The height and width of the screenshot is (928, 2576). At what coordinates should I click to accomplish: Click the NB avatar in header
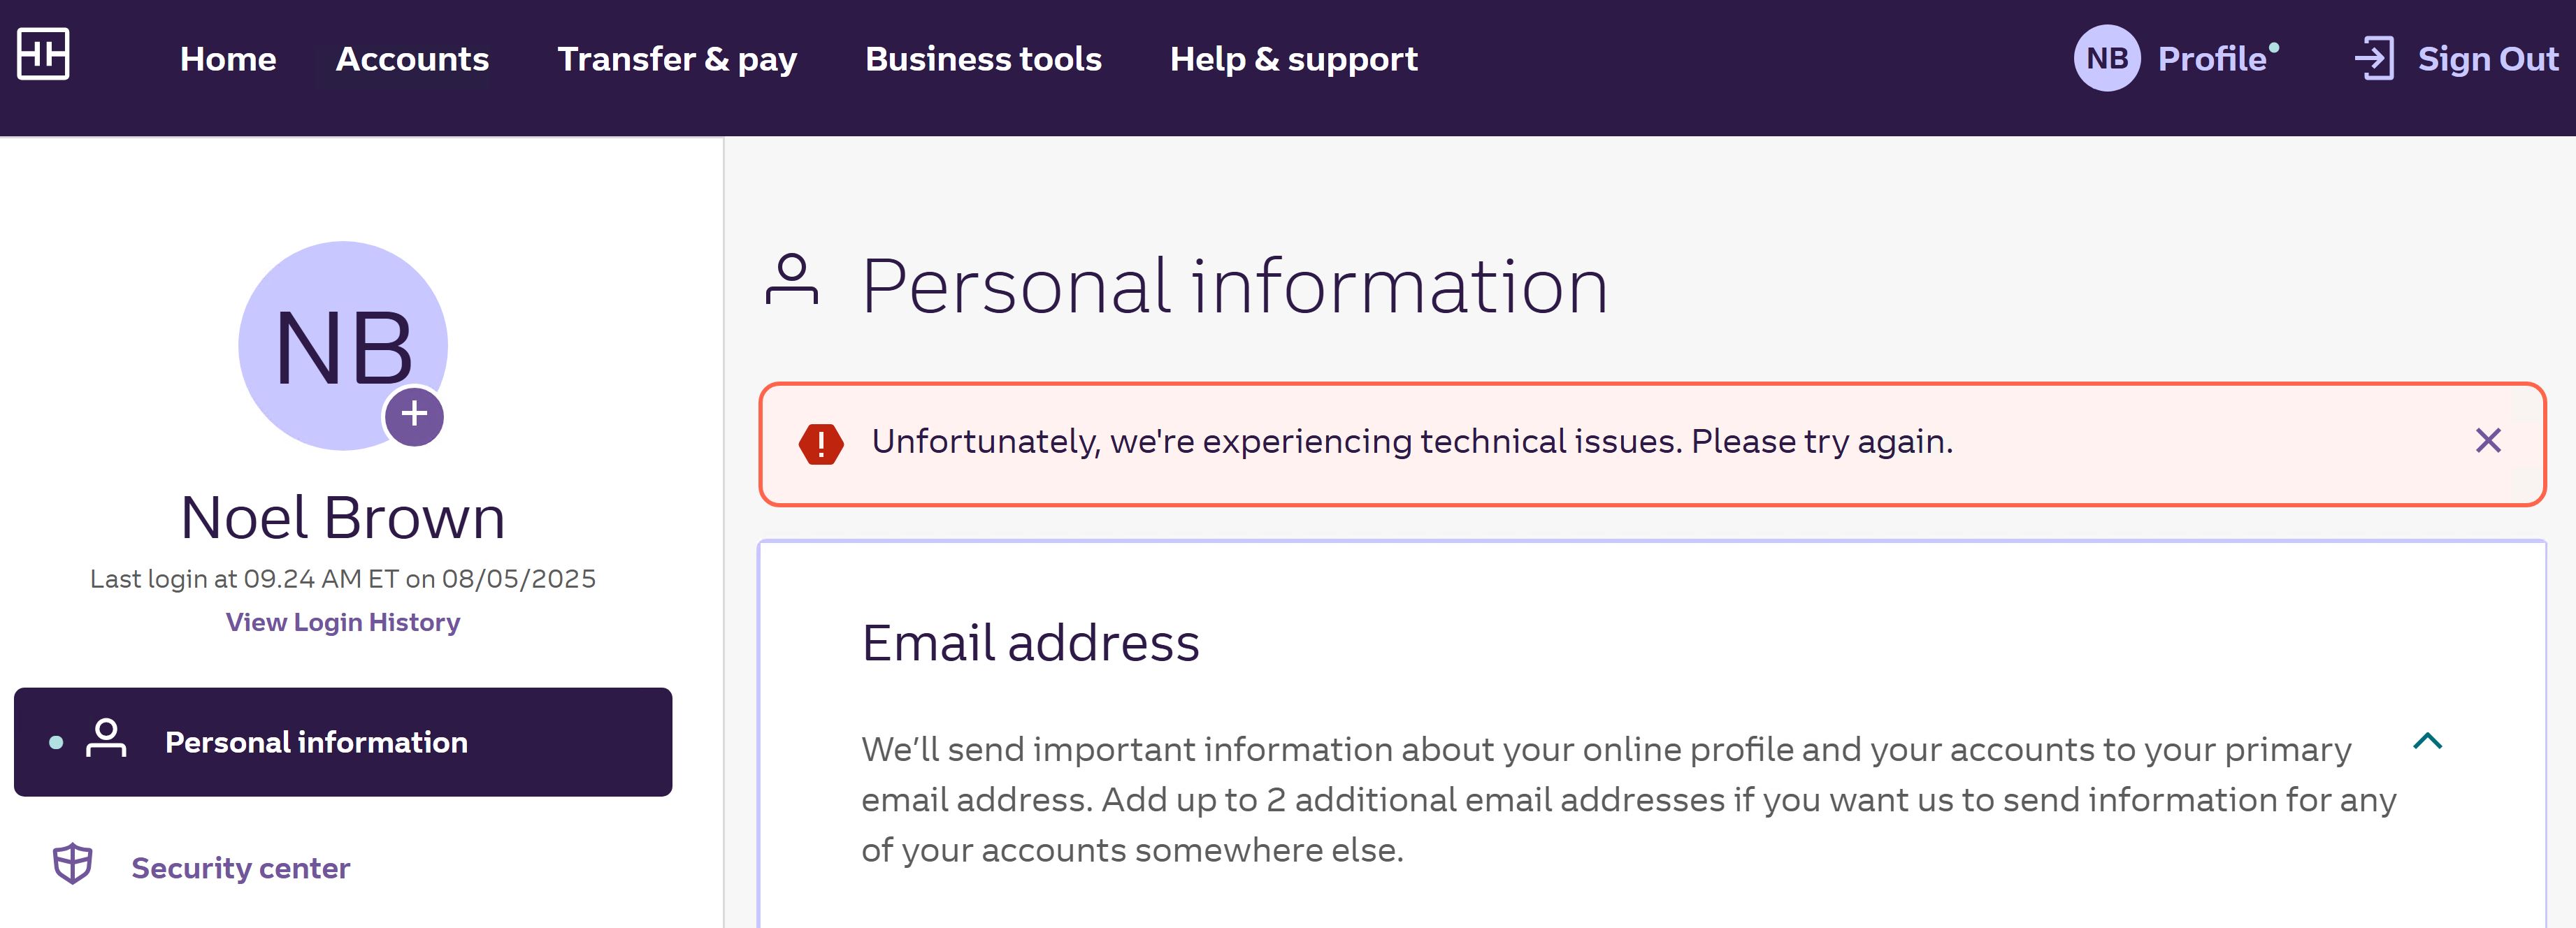pyautogui.click(x=2106, y=59)
